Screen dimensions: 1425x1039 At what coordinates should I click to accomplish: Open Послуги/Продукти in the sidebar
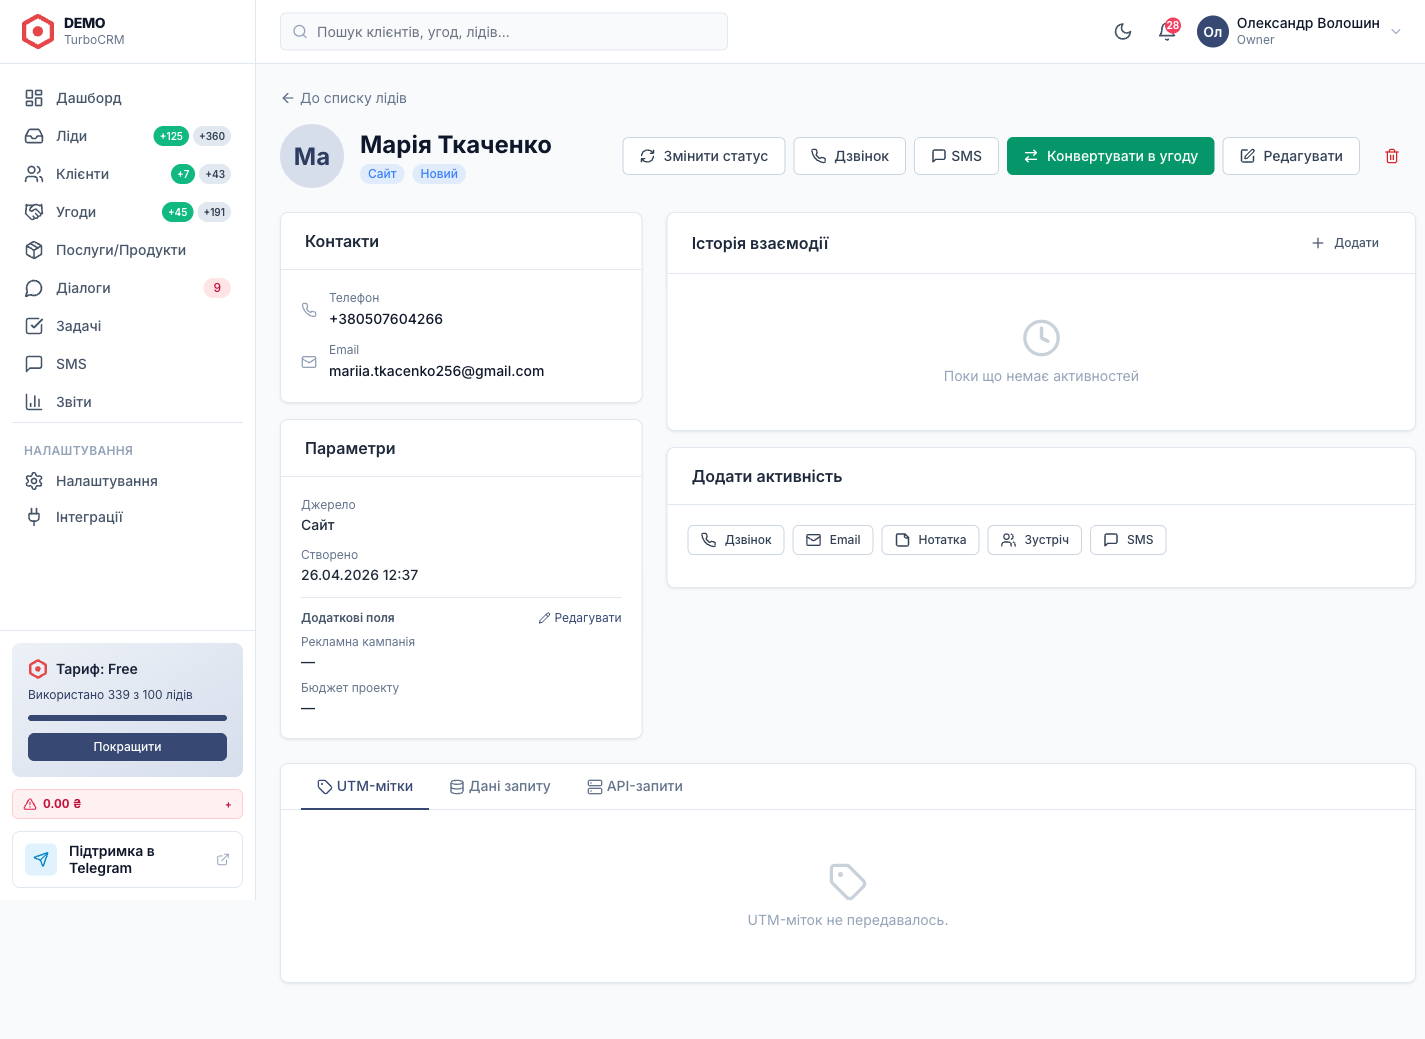click(x=127, y=250)
